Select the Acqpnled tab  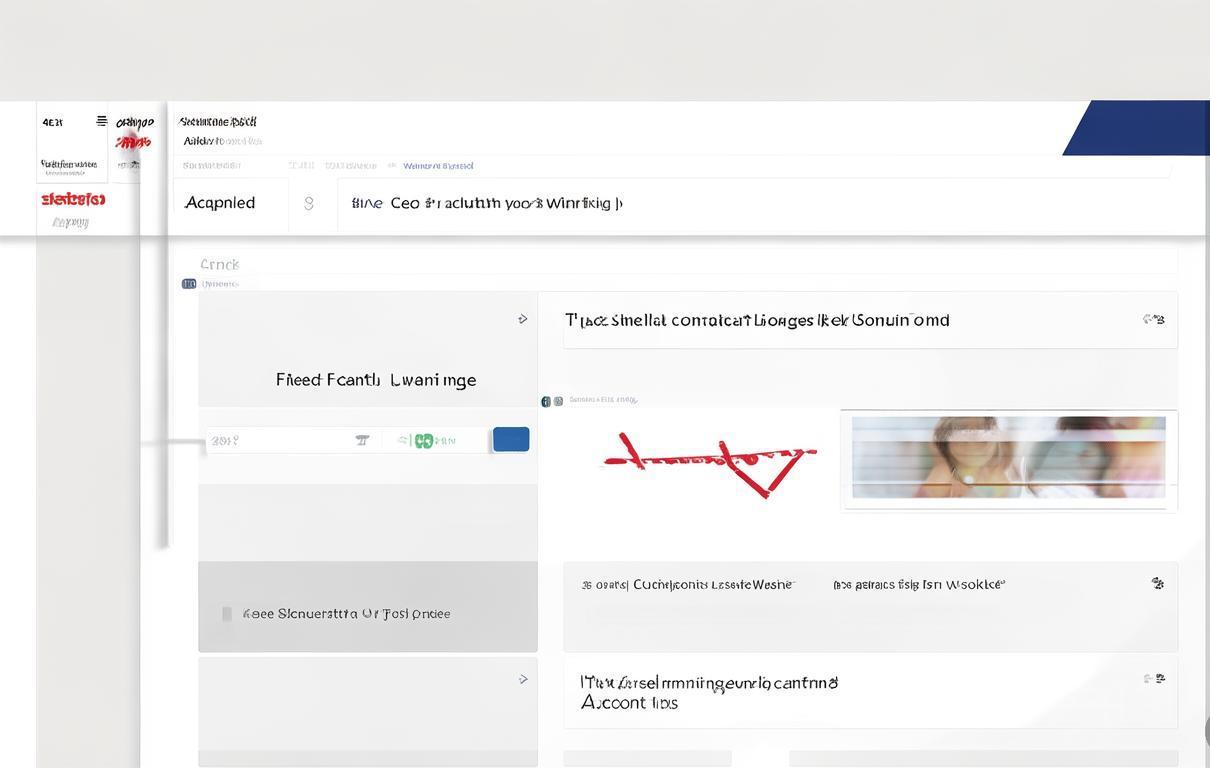click(220, 203)
